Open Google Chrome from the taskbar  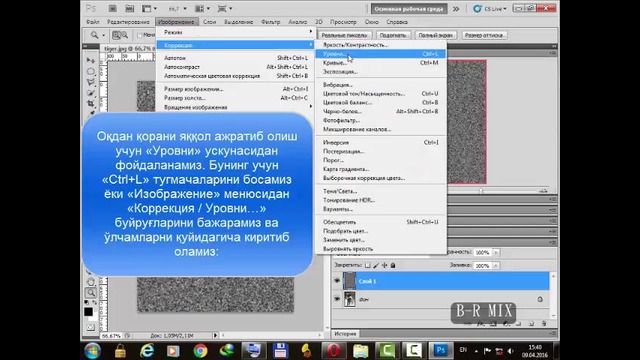(x=200, y=350)
